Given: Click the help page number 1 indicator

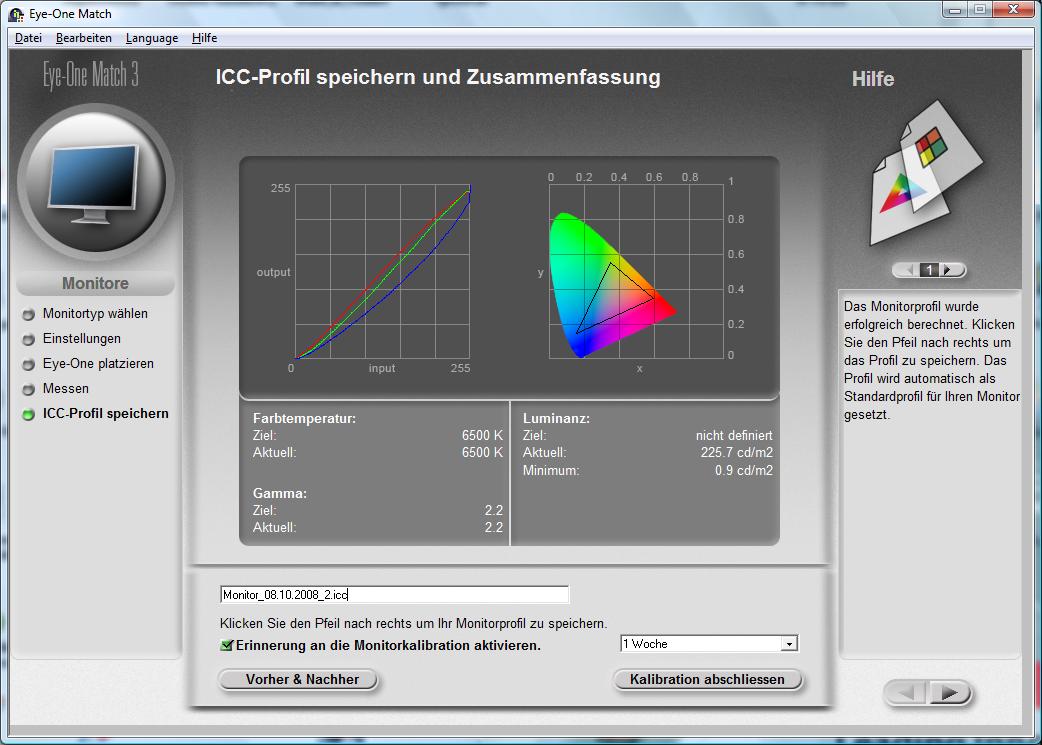Looking at the screenshot, I should click(930, 270).
